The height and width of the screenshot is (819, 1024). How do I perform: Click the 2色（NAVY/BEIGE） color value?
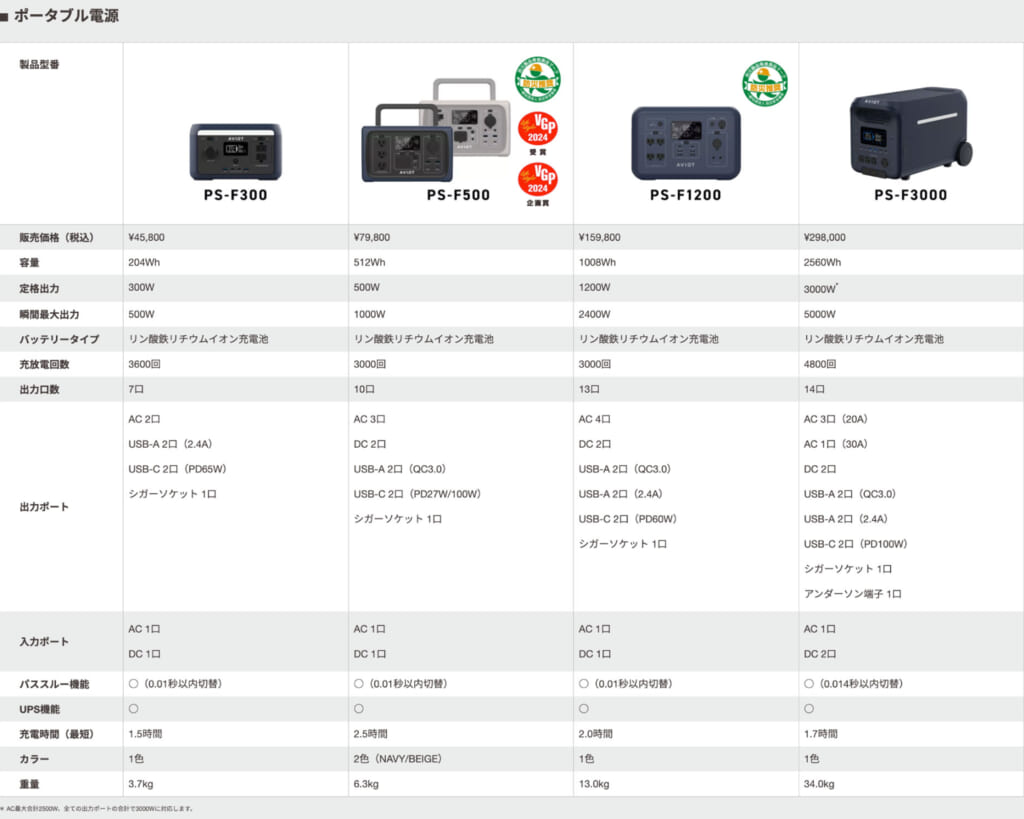coord(398,759)
